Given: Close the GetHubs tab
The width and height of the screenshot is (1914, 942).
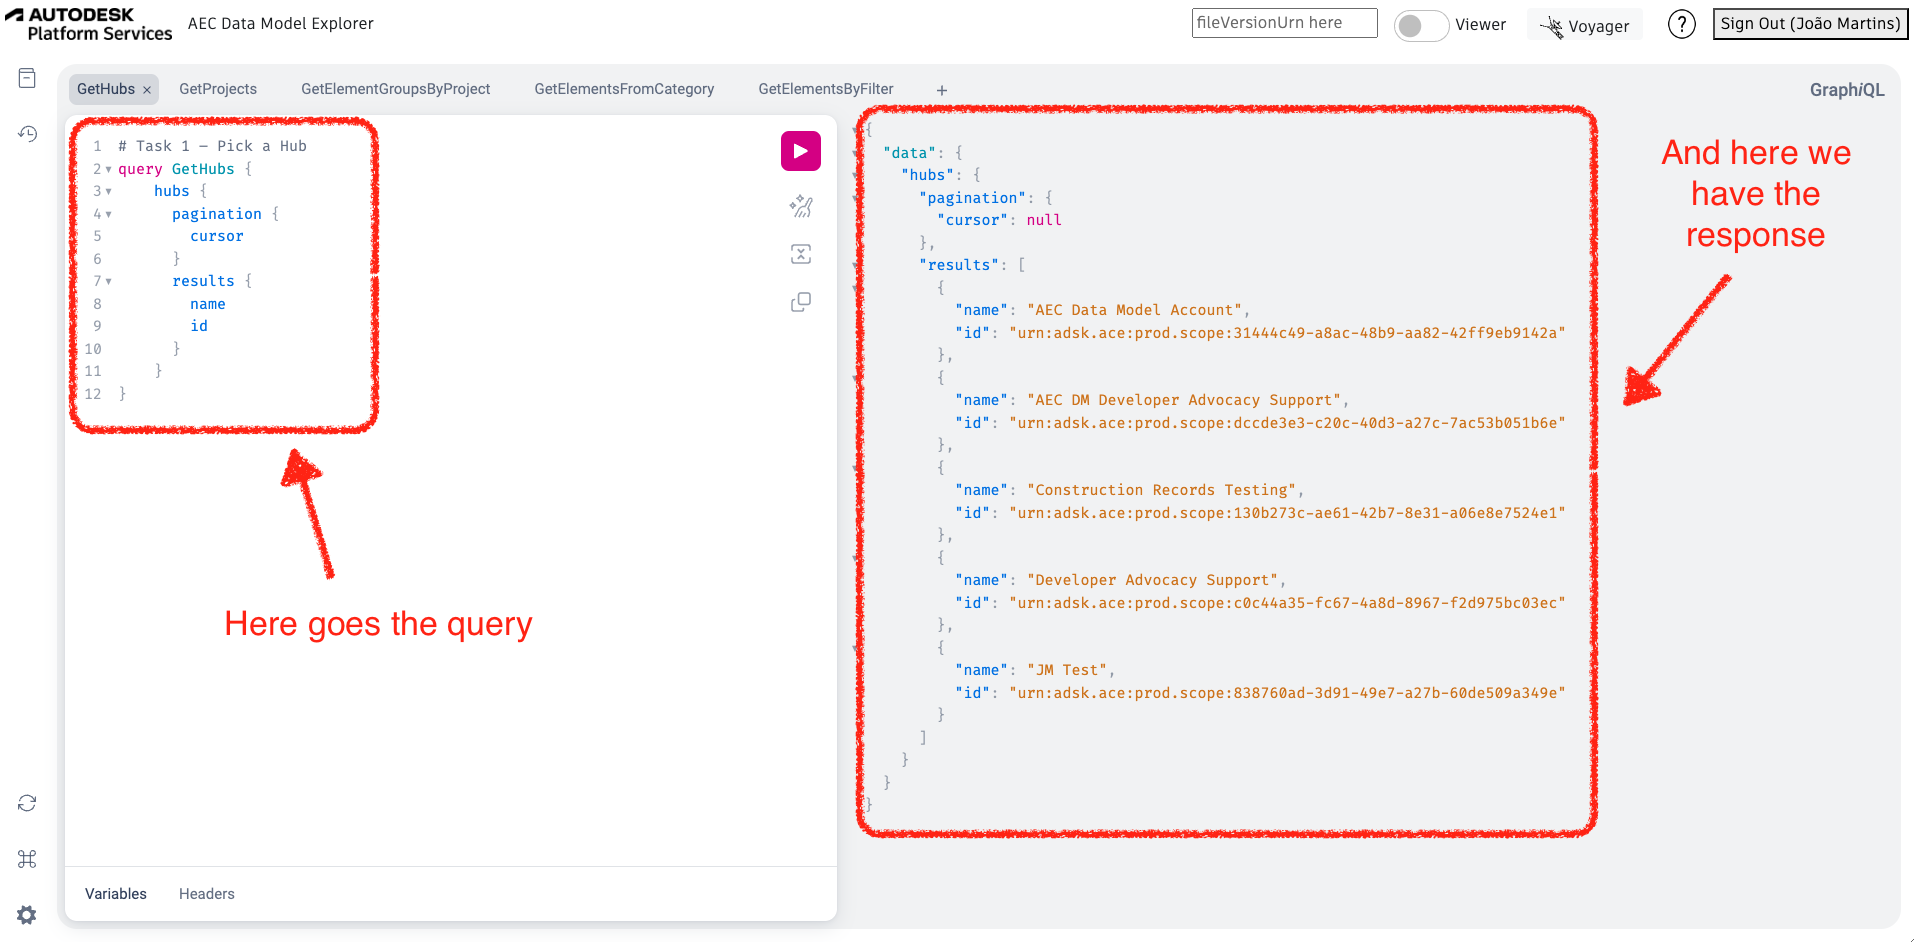Looking at the screenshot, I should click(147, 90).
